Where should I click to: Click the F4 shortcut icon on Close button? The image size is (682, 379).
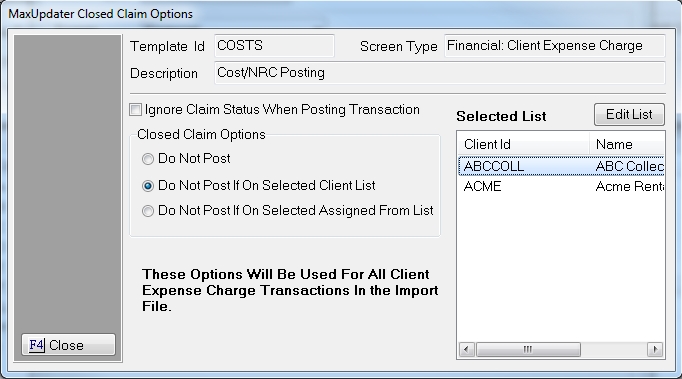[37, 345]
